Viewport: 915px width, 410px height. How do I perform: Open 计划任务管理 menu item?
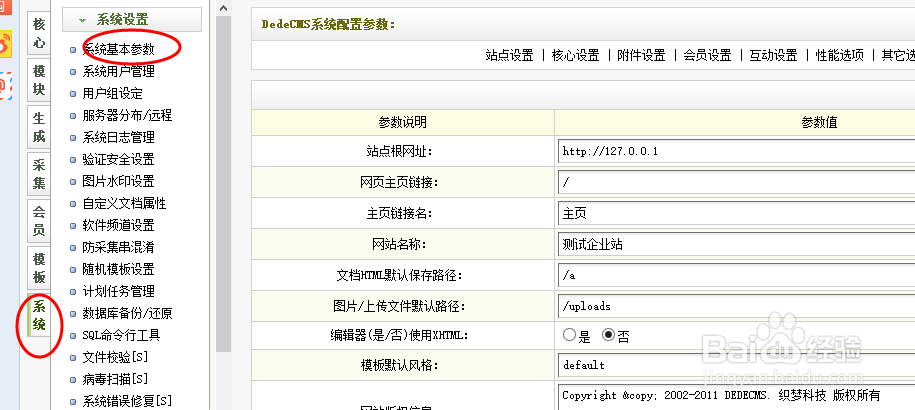[x=118, y=291]
